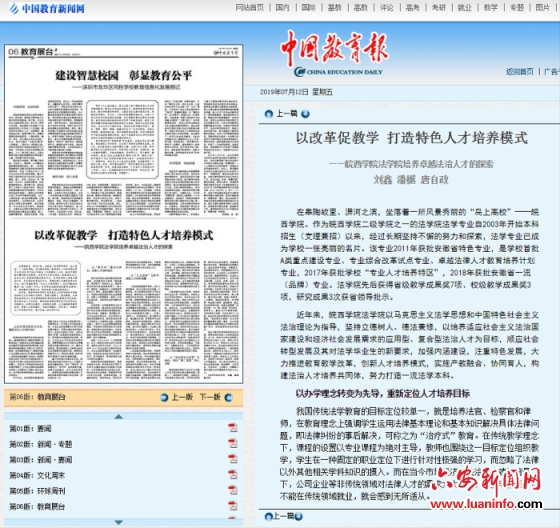Click article headline 以改革促教学 打造特色人才培养模式
The height and width of the screenshot is (528, 560).
[411, 138]
